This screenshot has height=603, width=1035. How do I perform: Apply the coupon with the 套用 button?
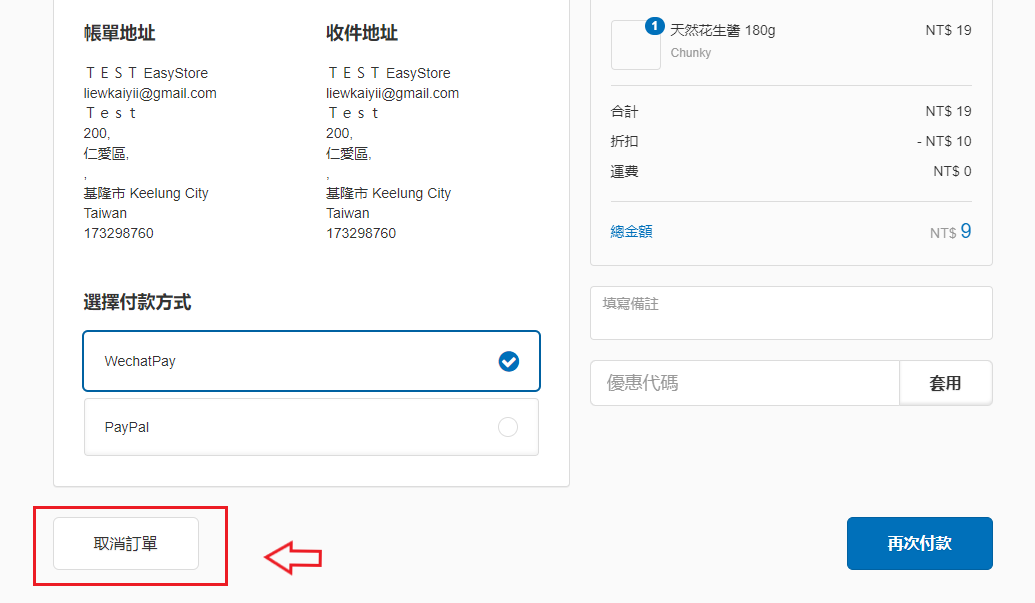945,383
